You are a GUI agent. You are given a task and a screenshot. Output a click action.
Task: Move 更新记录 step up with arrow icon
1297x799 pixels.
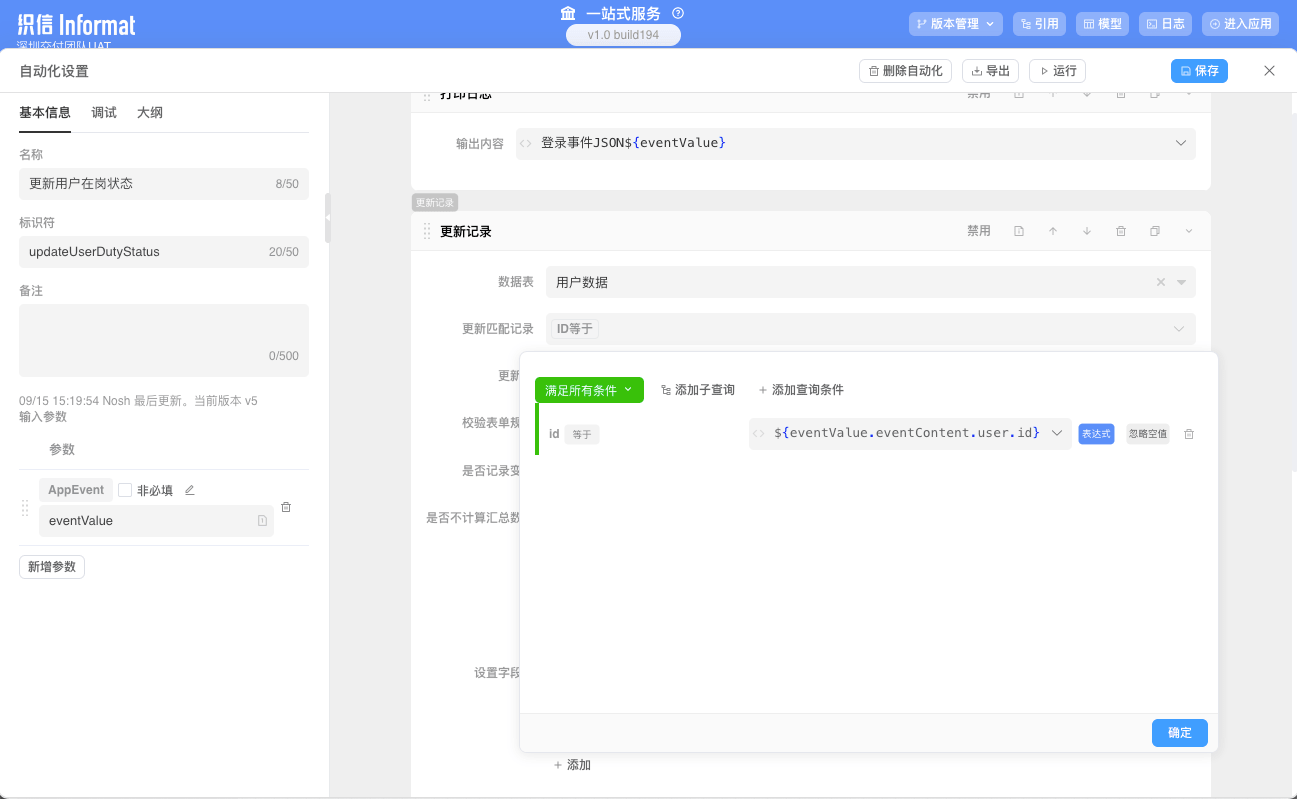1053,231
